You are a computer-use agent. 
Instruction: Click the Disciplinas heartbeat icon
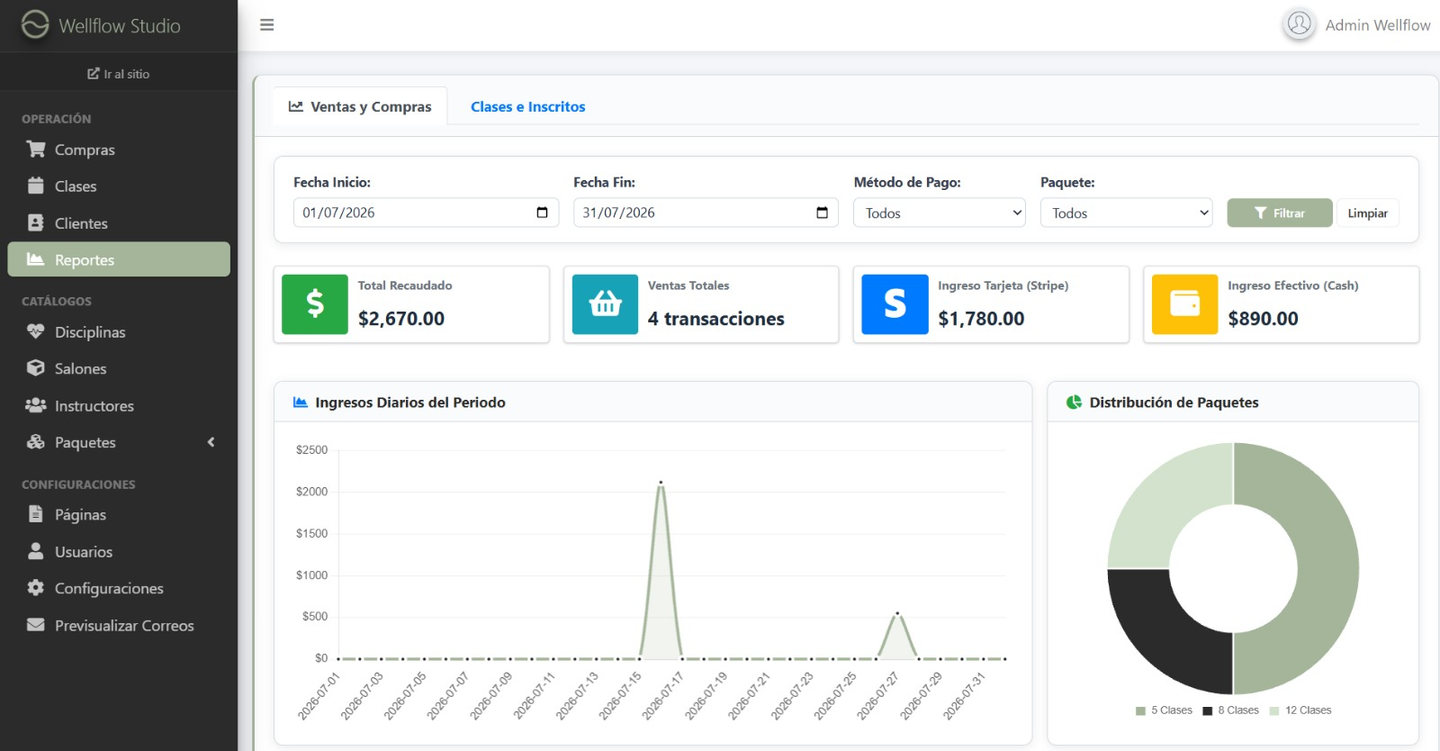coord(36,332)
